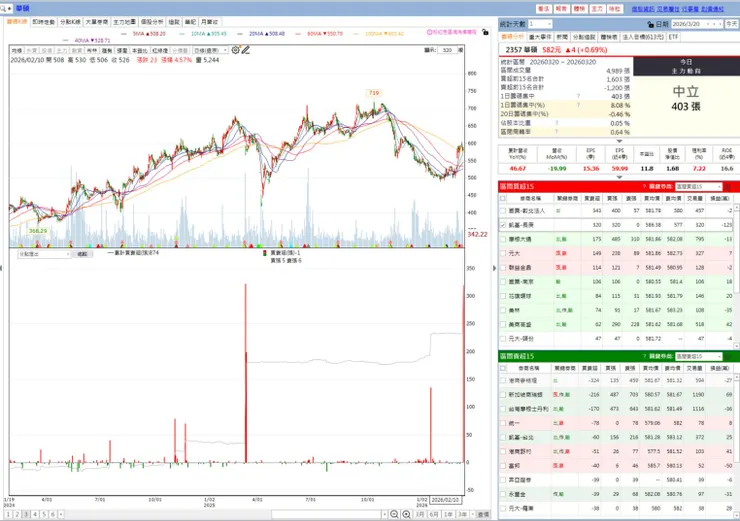Screen dimensions: 740x521
Task: Open help for 1日籌碼集中(%) row
Action: [x=578, y=105]
